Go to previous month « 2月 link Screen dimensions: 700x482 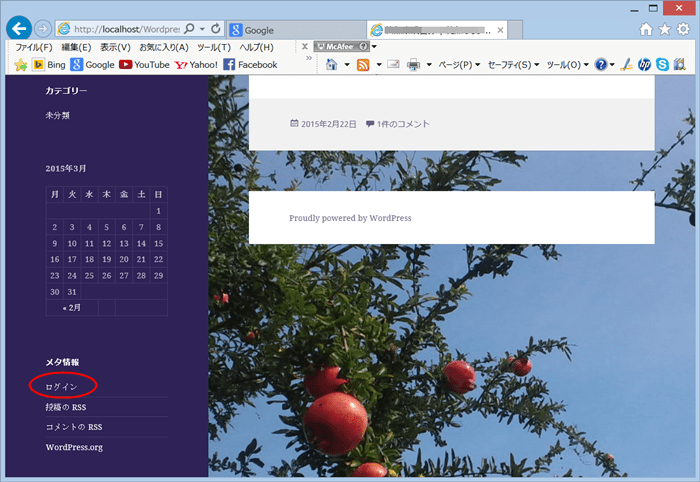coord(72,308)
